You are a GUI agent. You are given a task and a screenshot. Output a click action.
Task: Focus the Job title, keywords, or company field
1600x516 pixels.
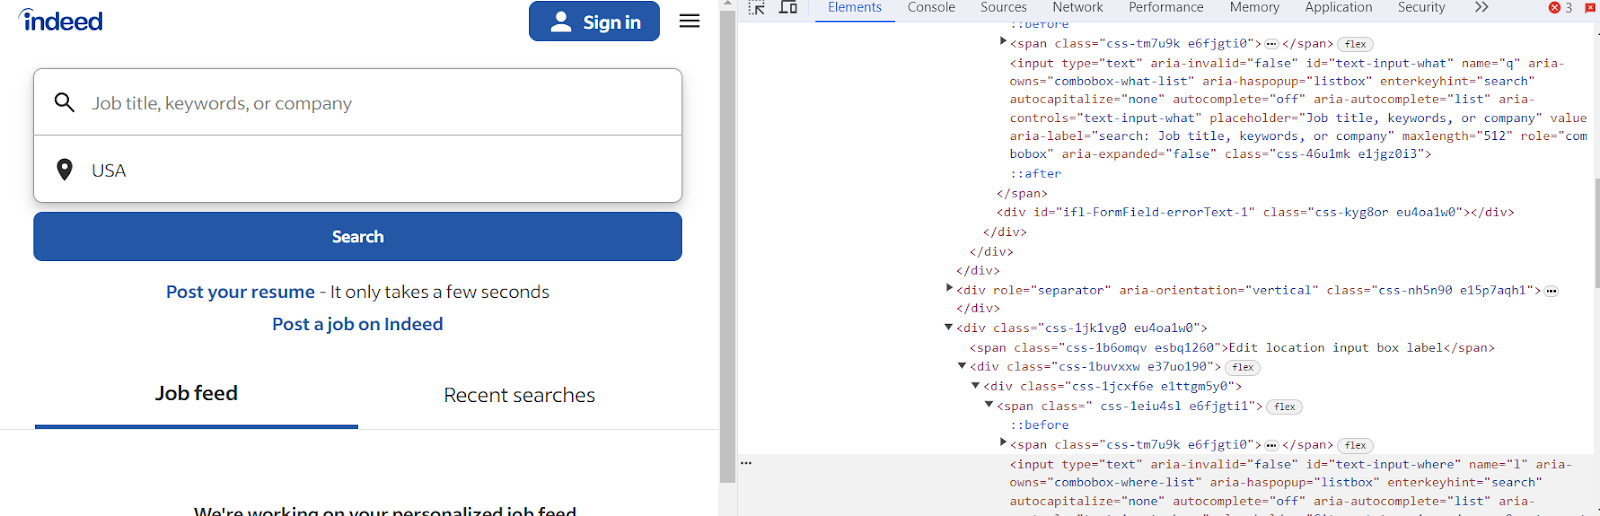[357, 102]
